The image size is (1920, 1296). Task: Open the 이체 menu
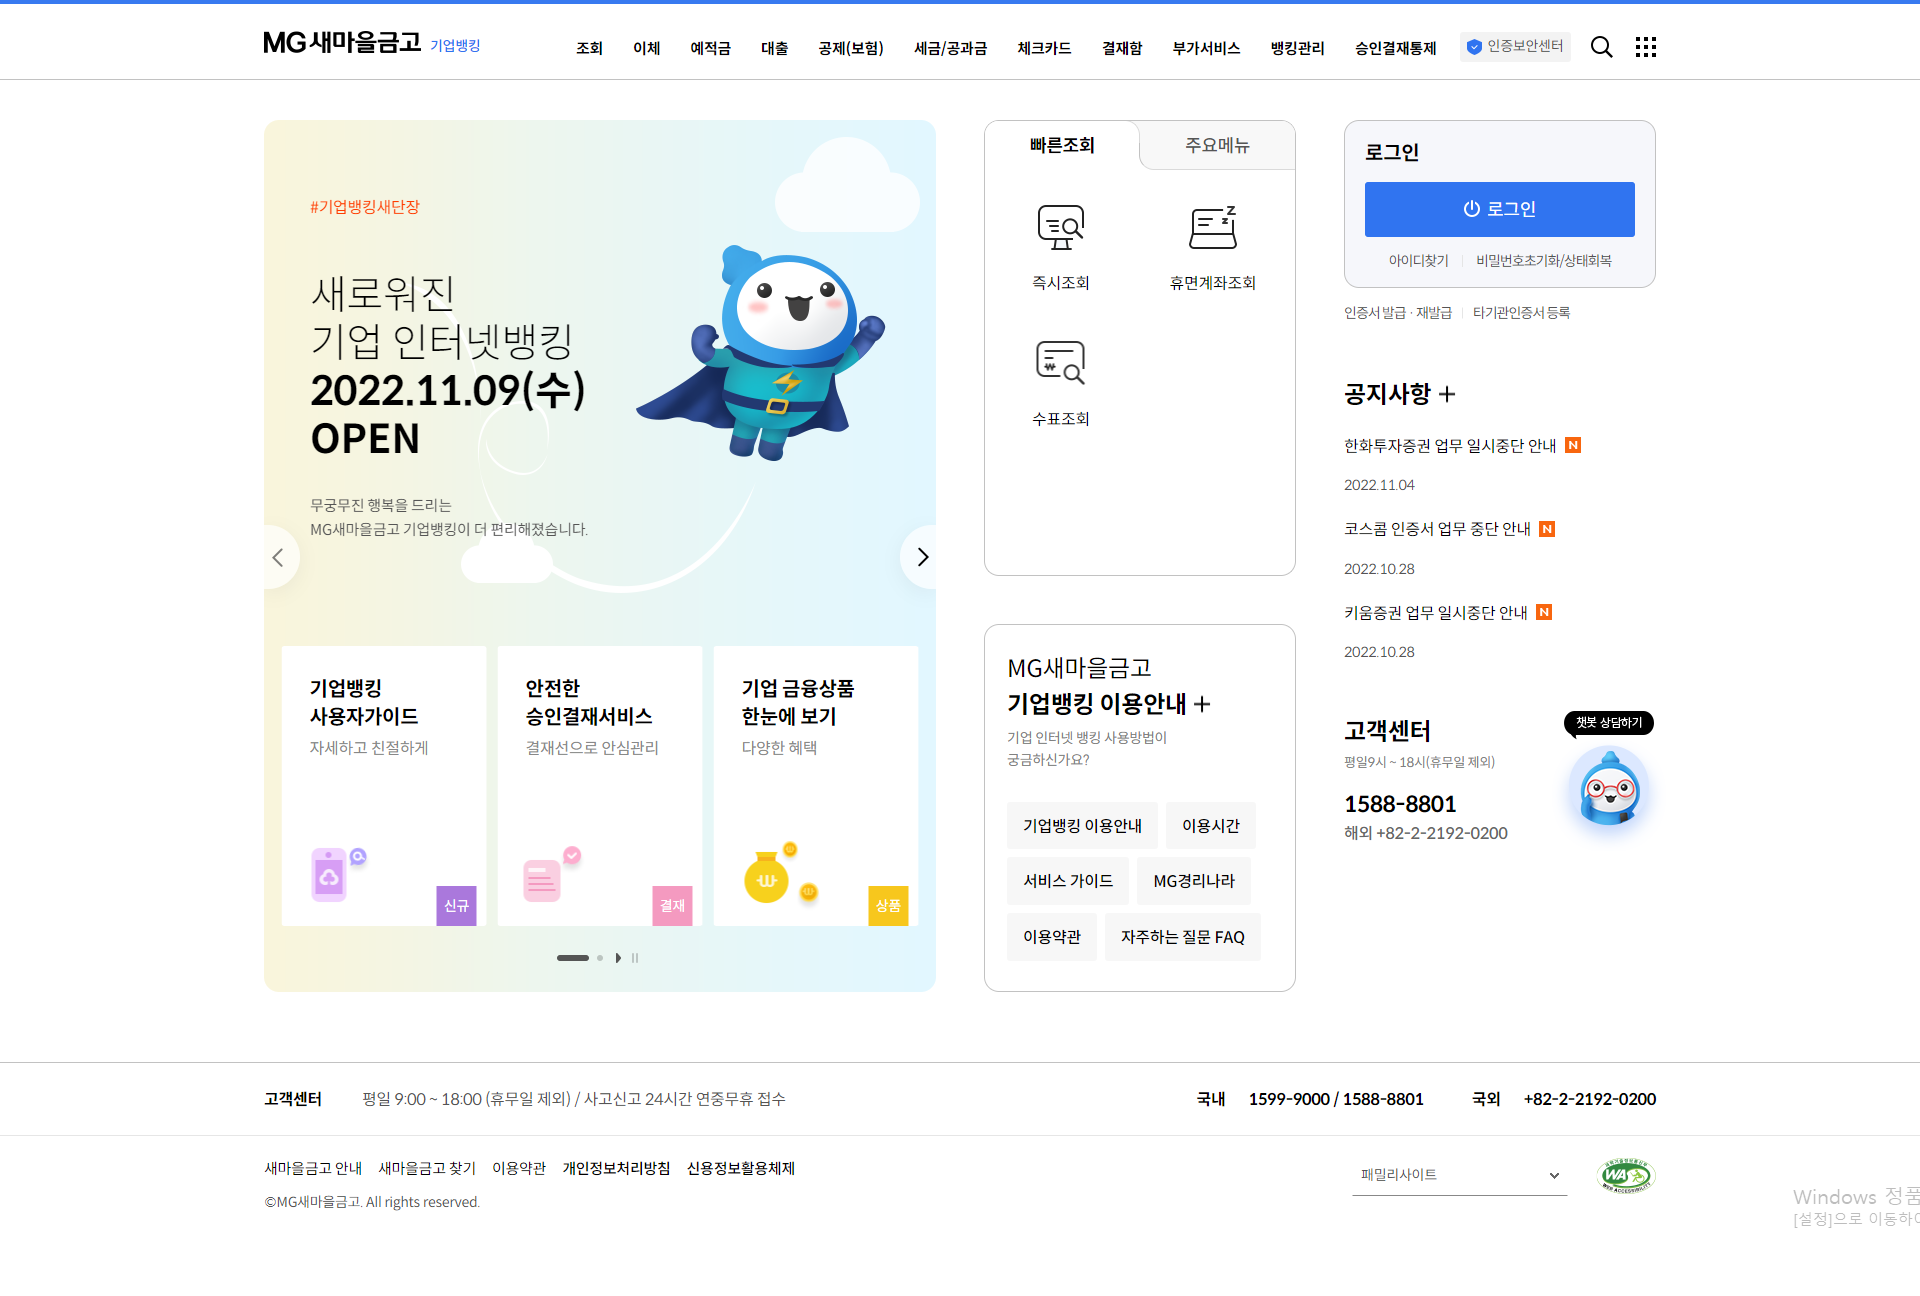click(646, 48)
